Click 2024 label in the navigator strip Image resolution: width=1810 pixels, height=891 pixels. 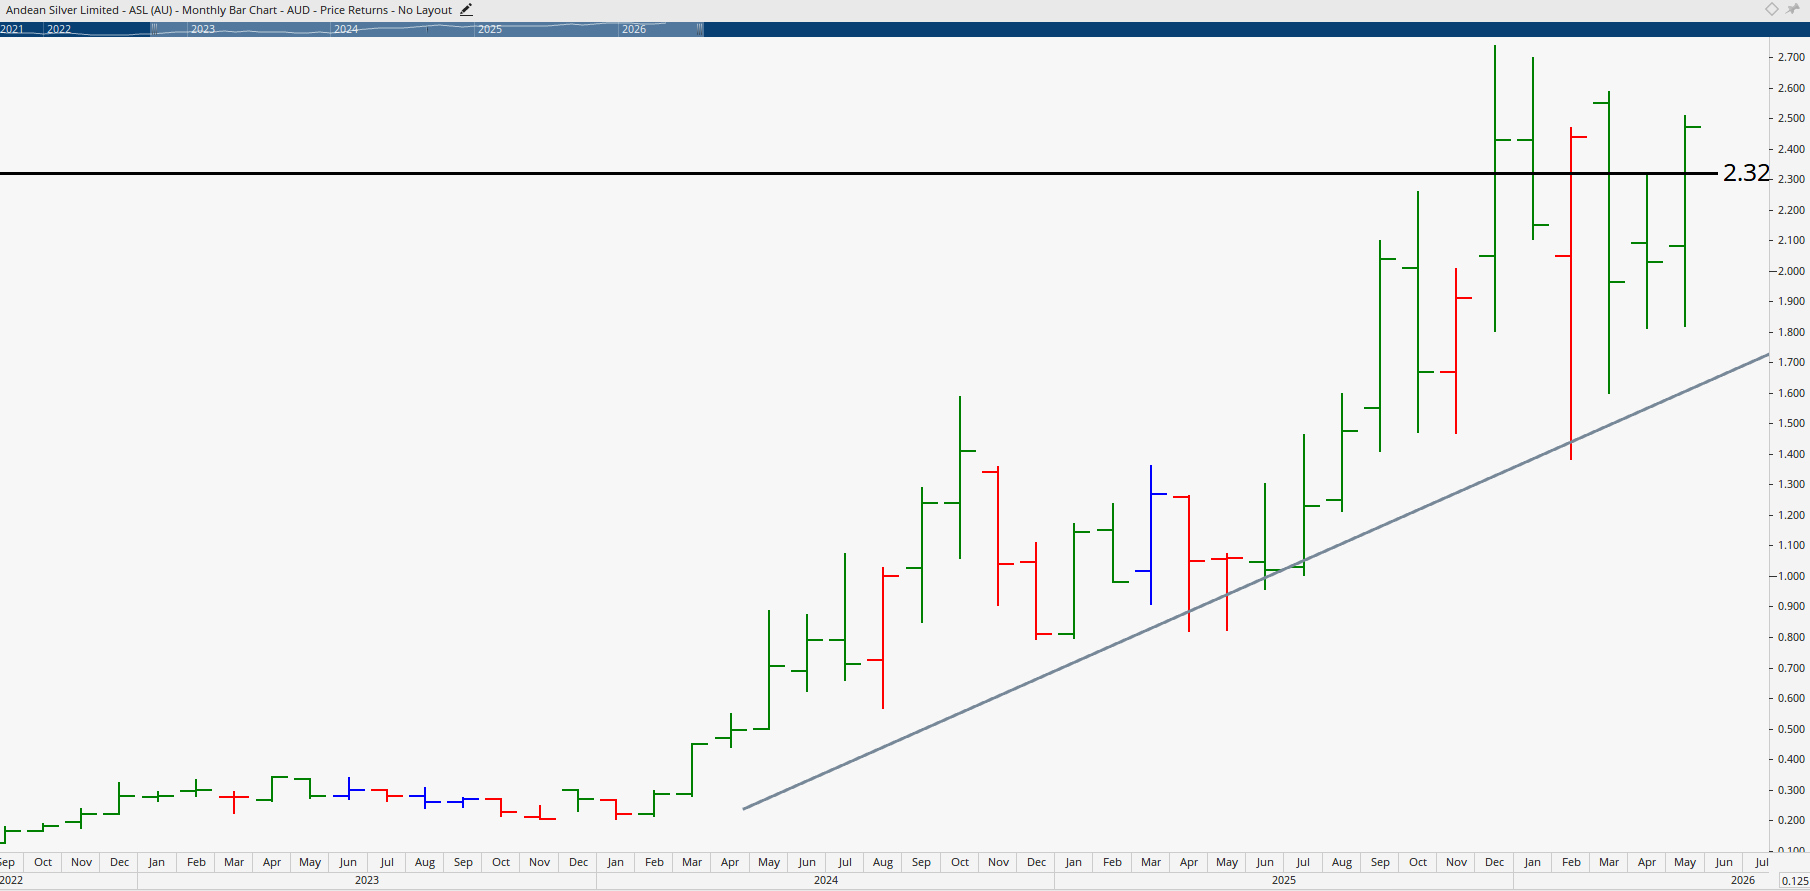(x=346, y=29)
